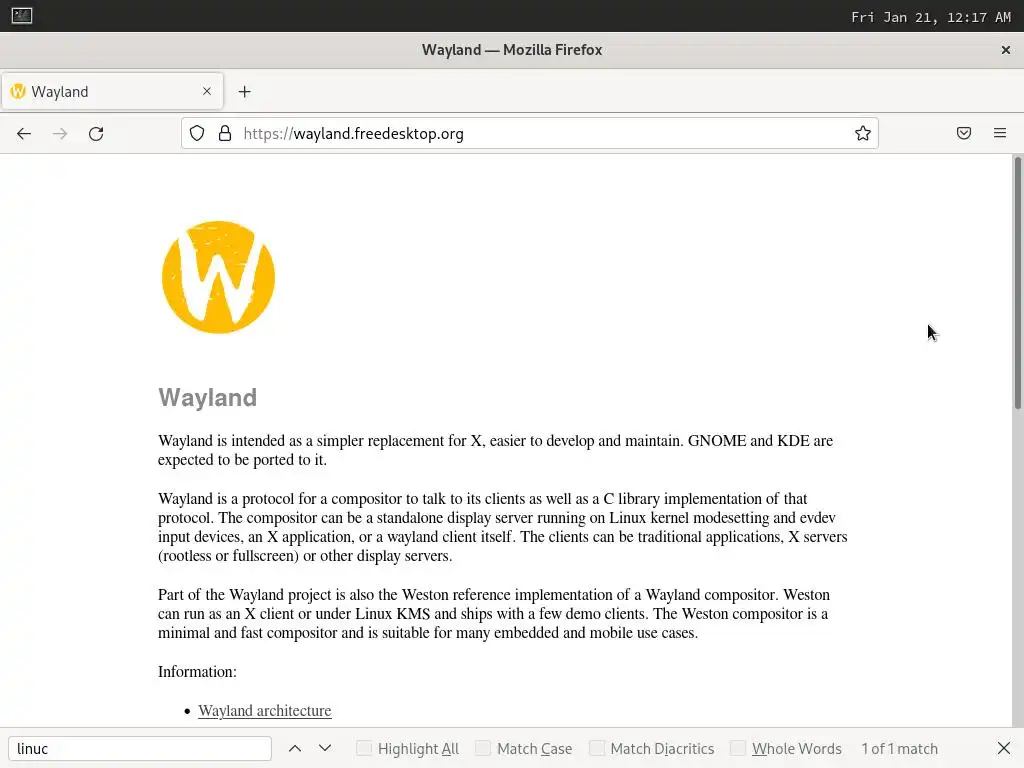The image size is (1024, 768).
Task: Click the Wayland logo image
Action: coord(218,278)
